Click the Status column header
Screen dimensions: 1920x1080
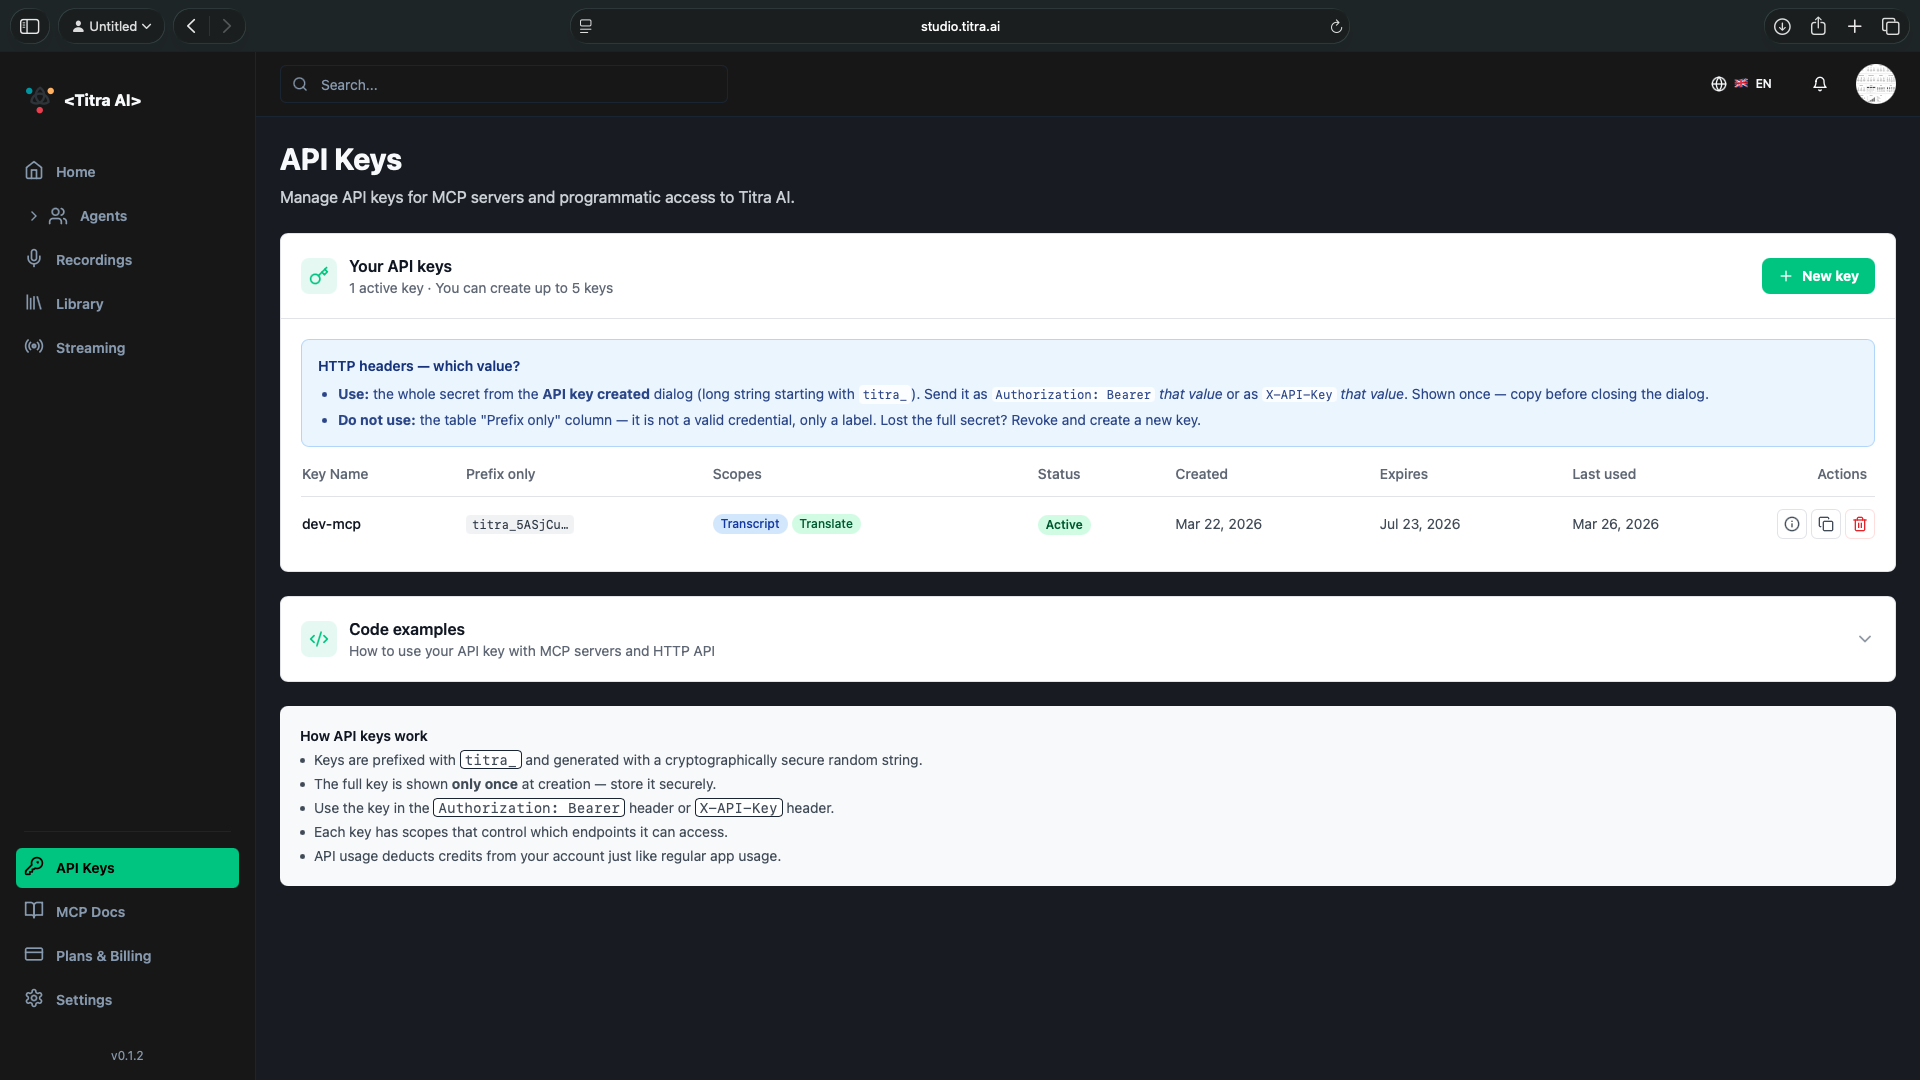1059,474
